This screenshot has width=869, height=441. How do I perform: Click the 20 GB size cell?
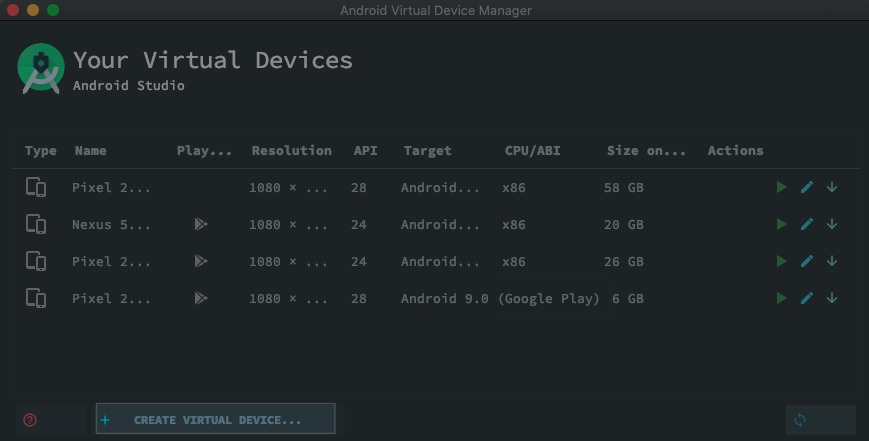pos(623,224)
